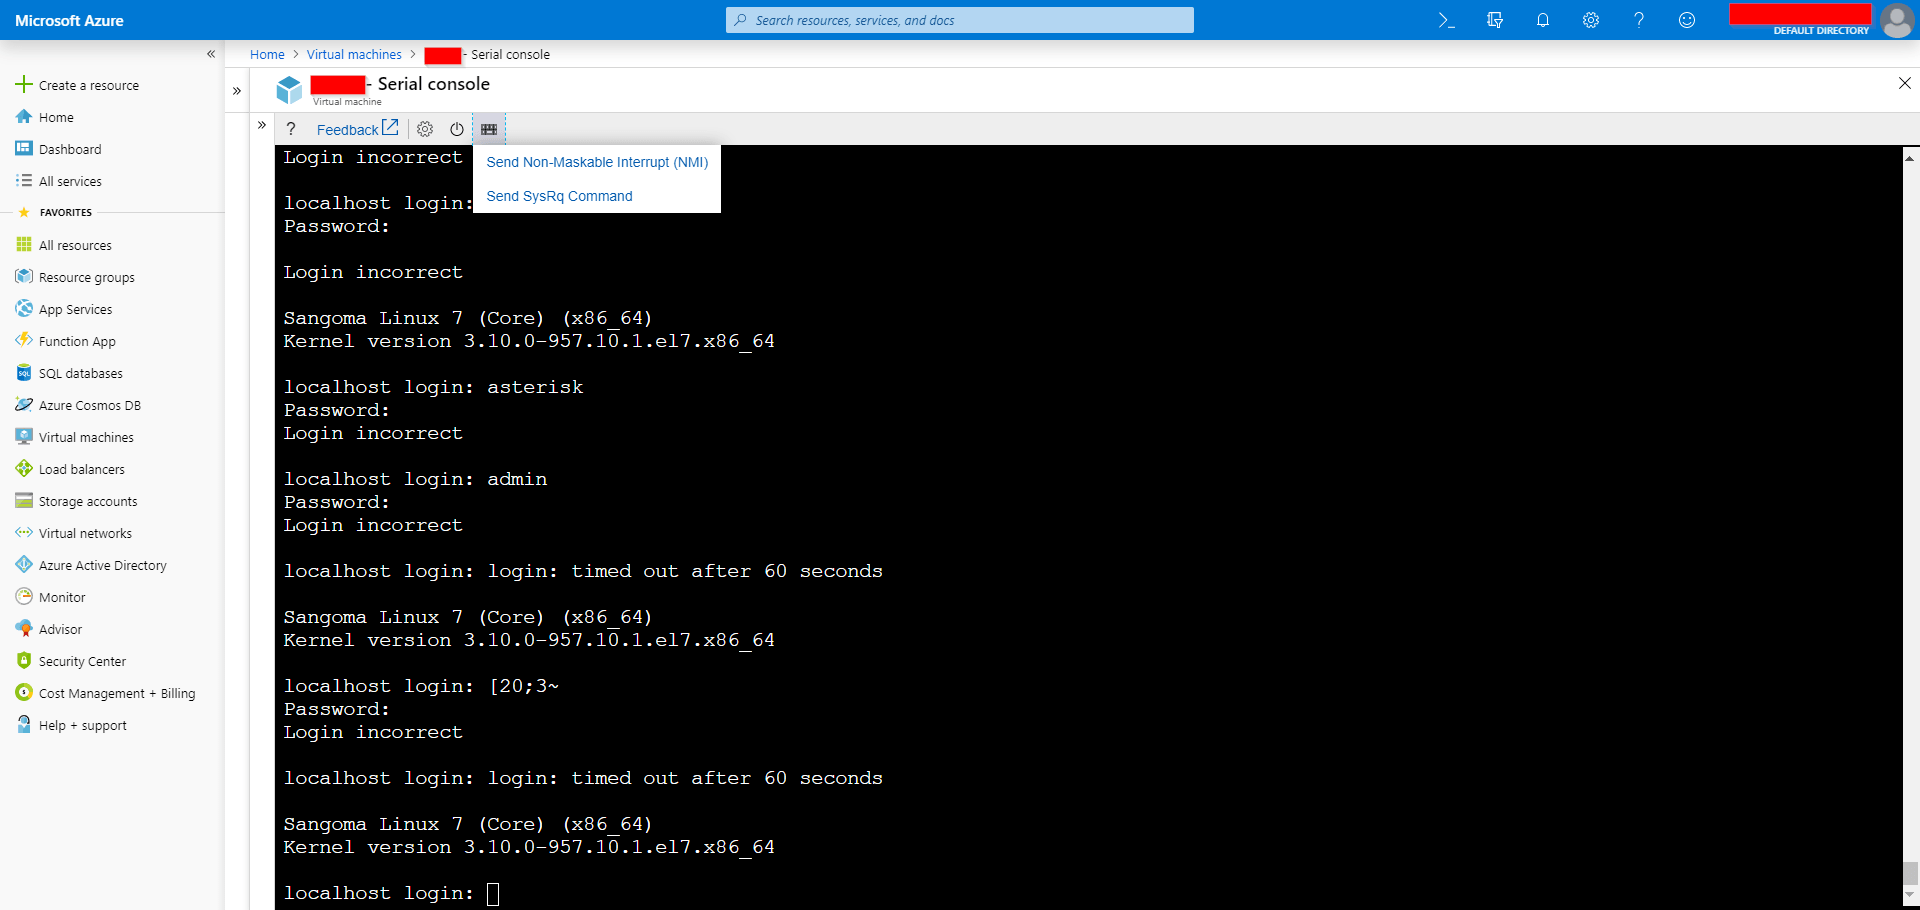Click Create a resource
This screenshot has height=910, width=1920.
[88, 85]
